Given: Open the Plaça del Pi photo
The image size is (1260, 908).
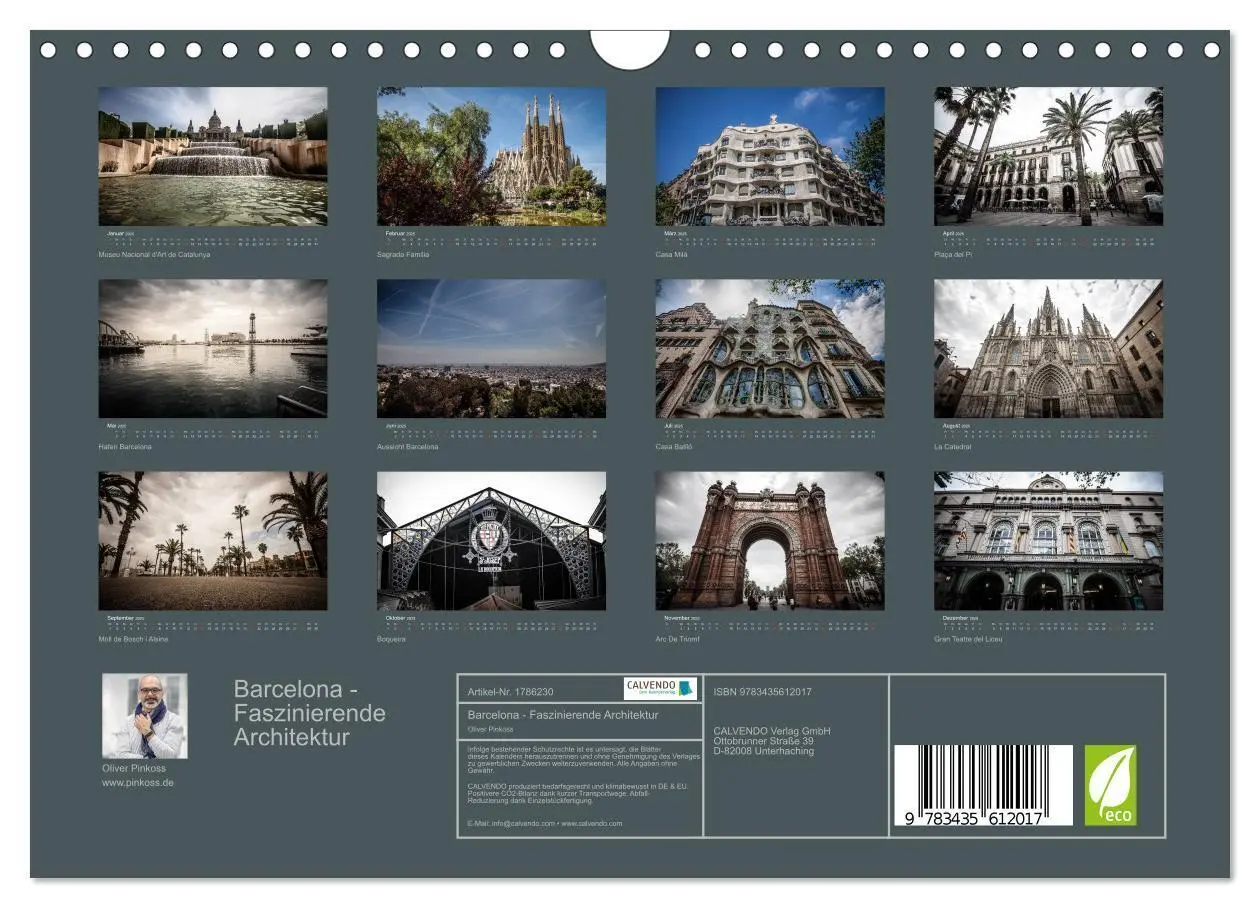Looking at the screenshot, I should point(1049,156).
